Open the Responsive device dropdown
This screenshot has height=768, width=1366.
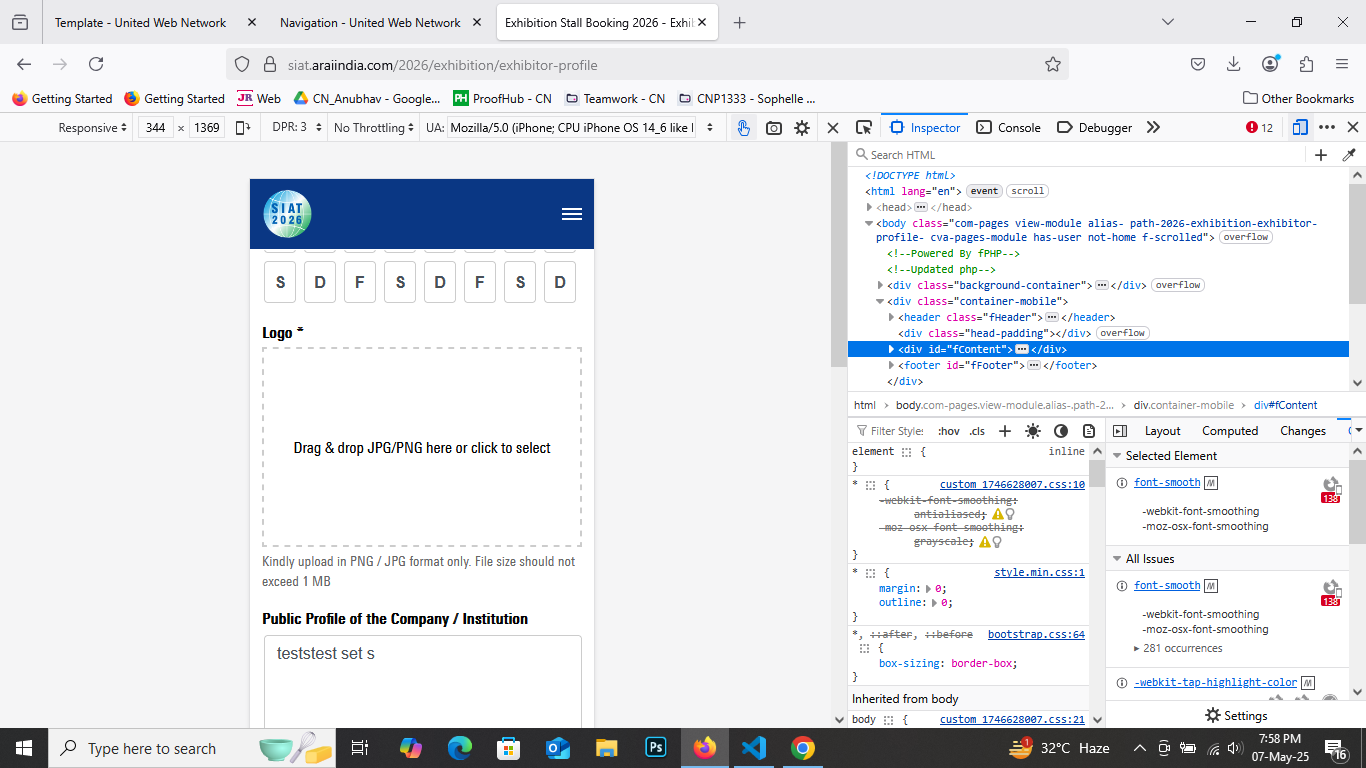click(x=92, y=128)
